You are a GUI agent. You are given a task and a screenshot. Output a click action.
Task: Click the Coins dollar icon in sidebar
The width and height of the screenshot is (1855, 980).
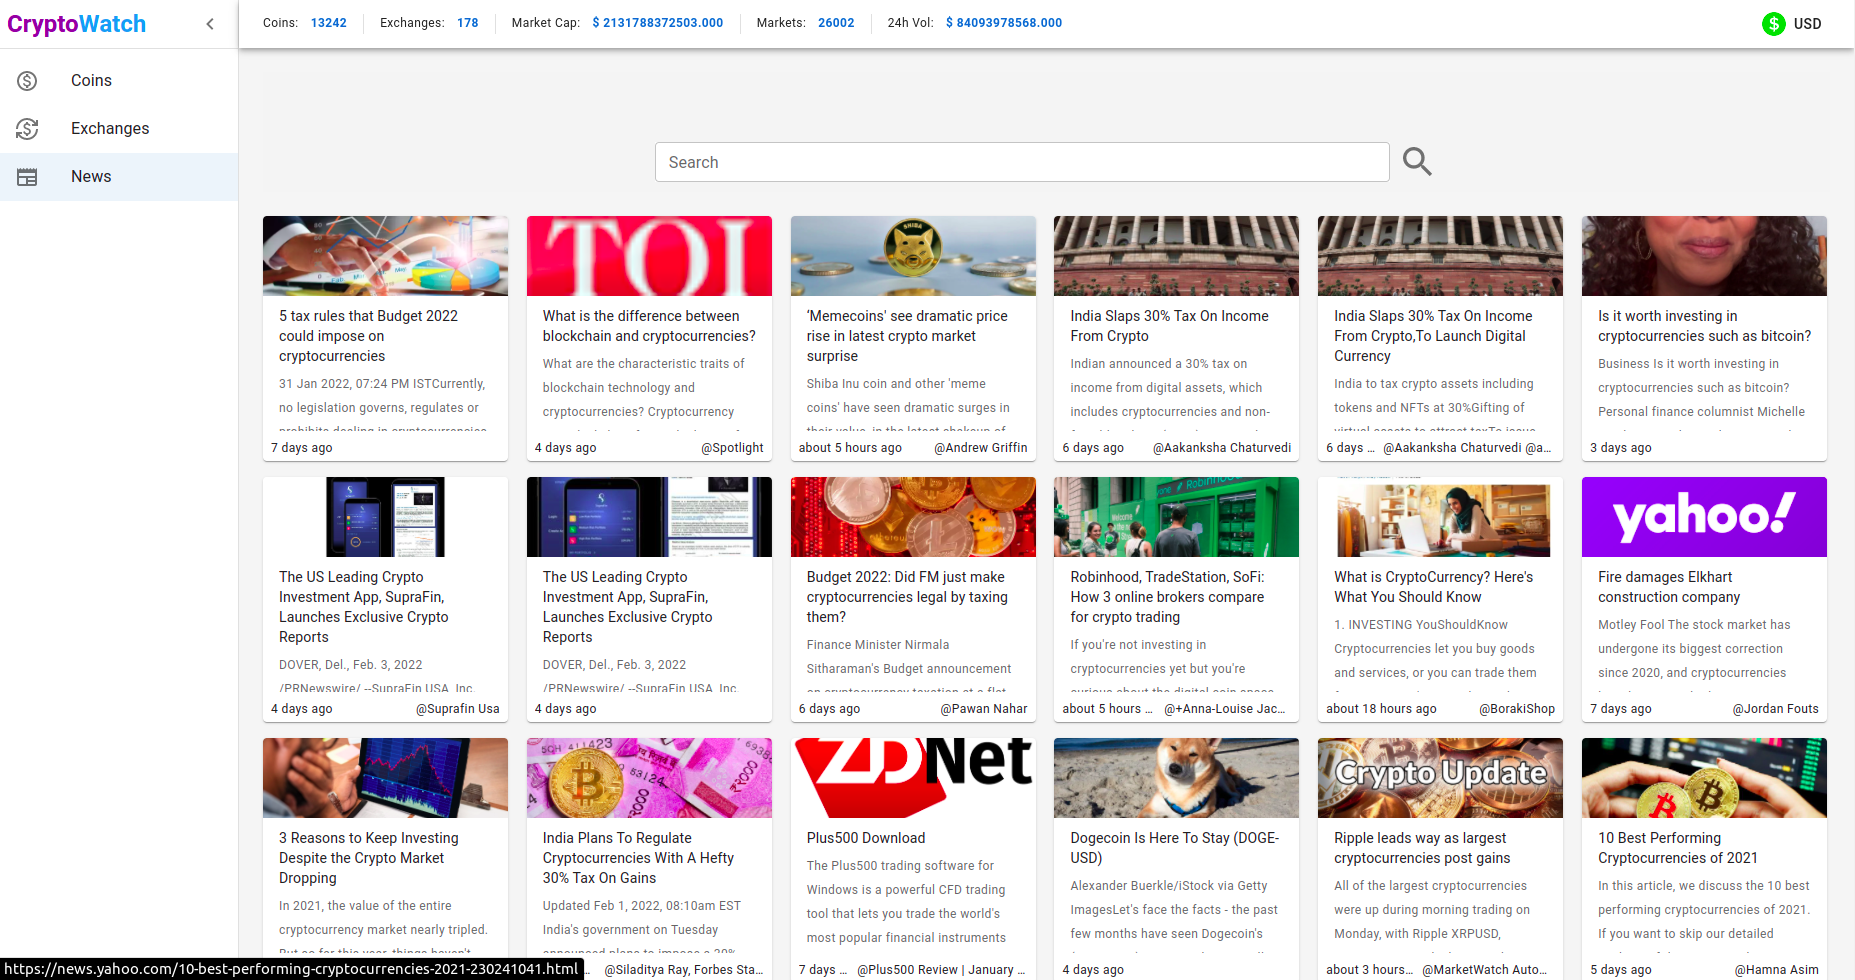(27, 80)
